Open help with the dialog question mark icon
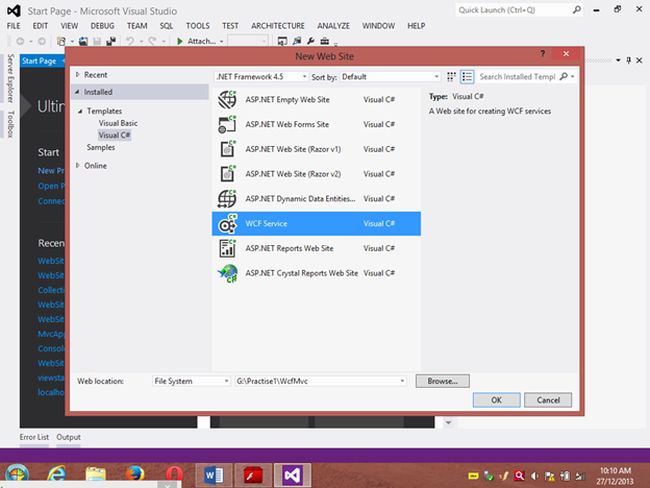 point(542,53)
